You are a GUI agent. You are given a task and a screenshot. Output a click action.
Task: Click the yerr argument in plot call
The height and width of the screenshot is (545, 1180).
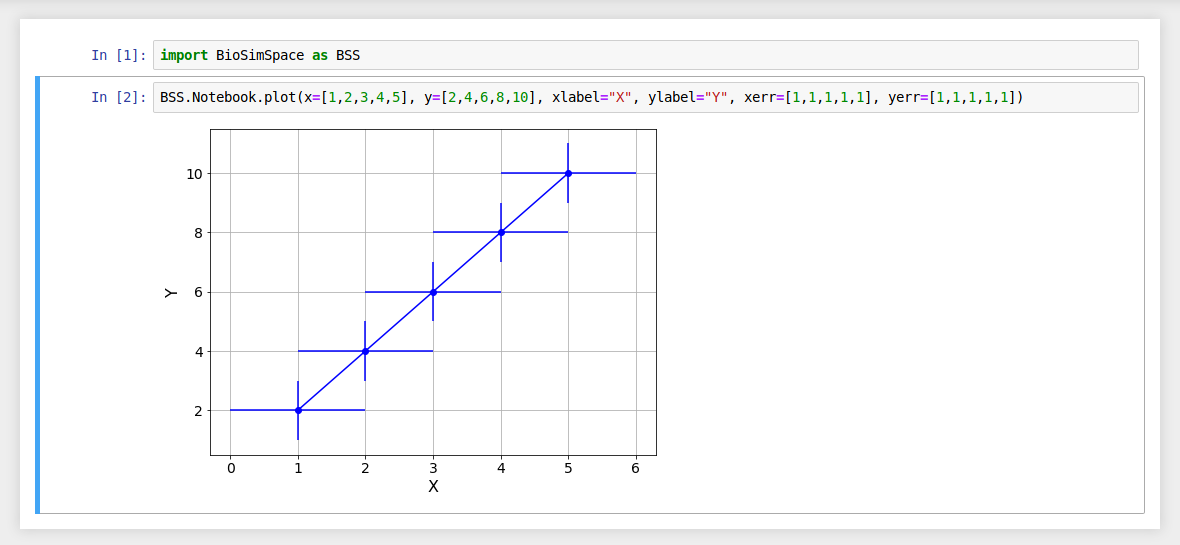coord(904,98)
